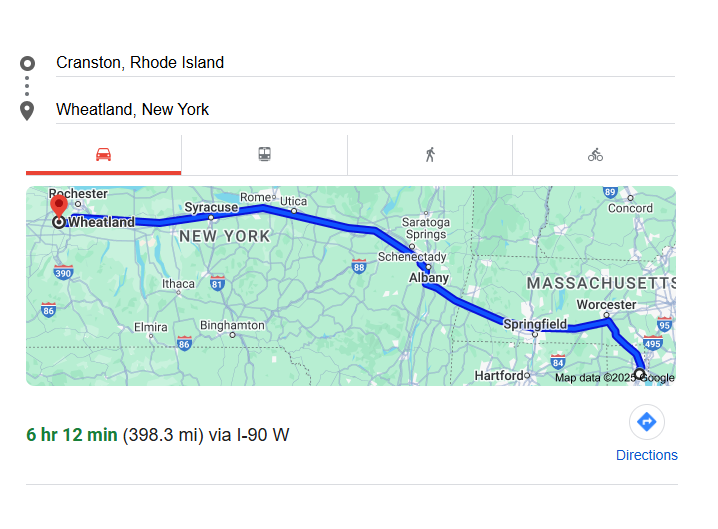
Task: Click the Syracuse label on the map
Action: click(211, 208)
